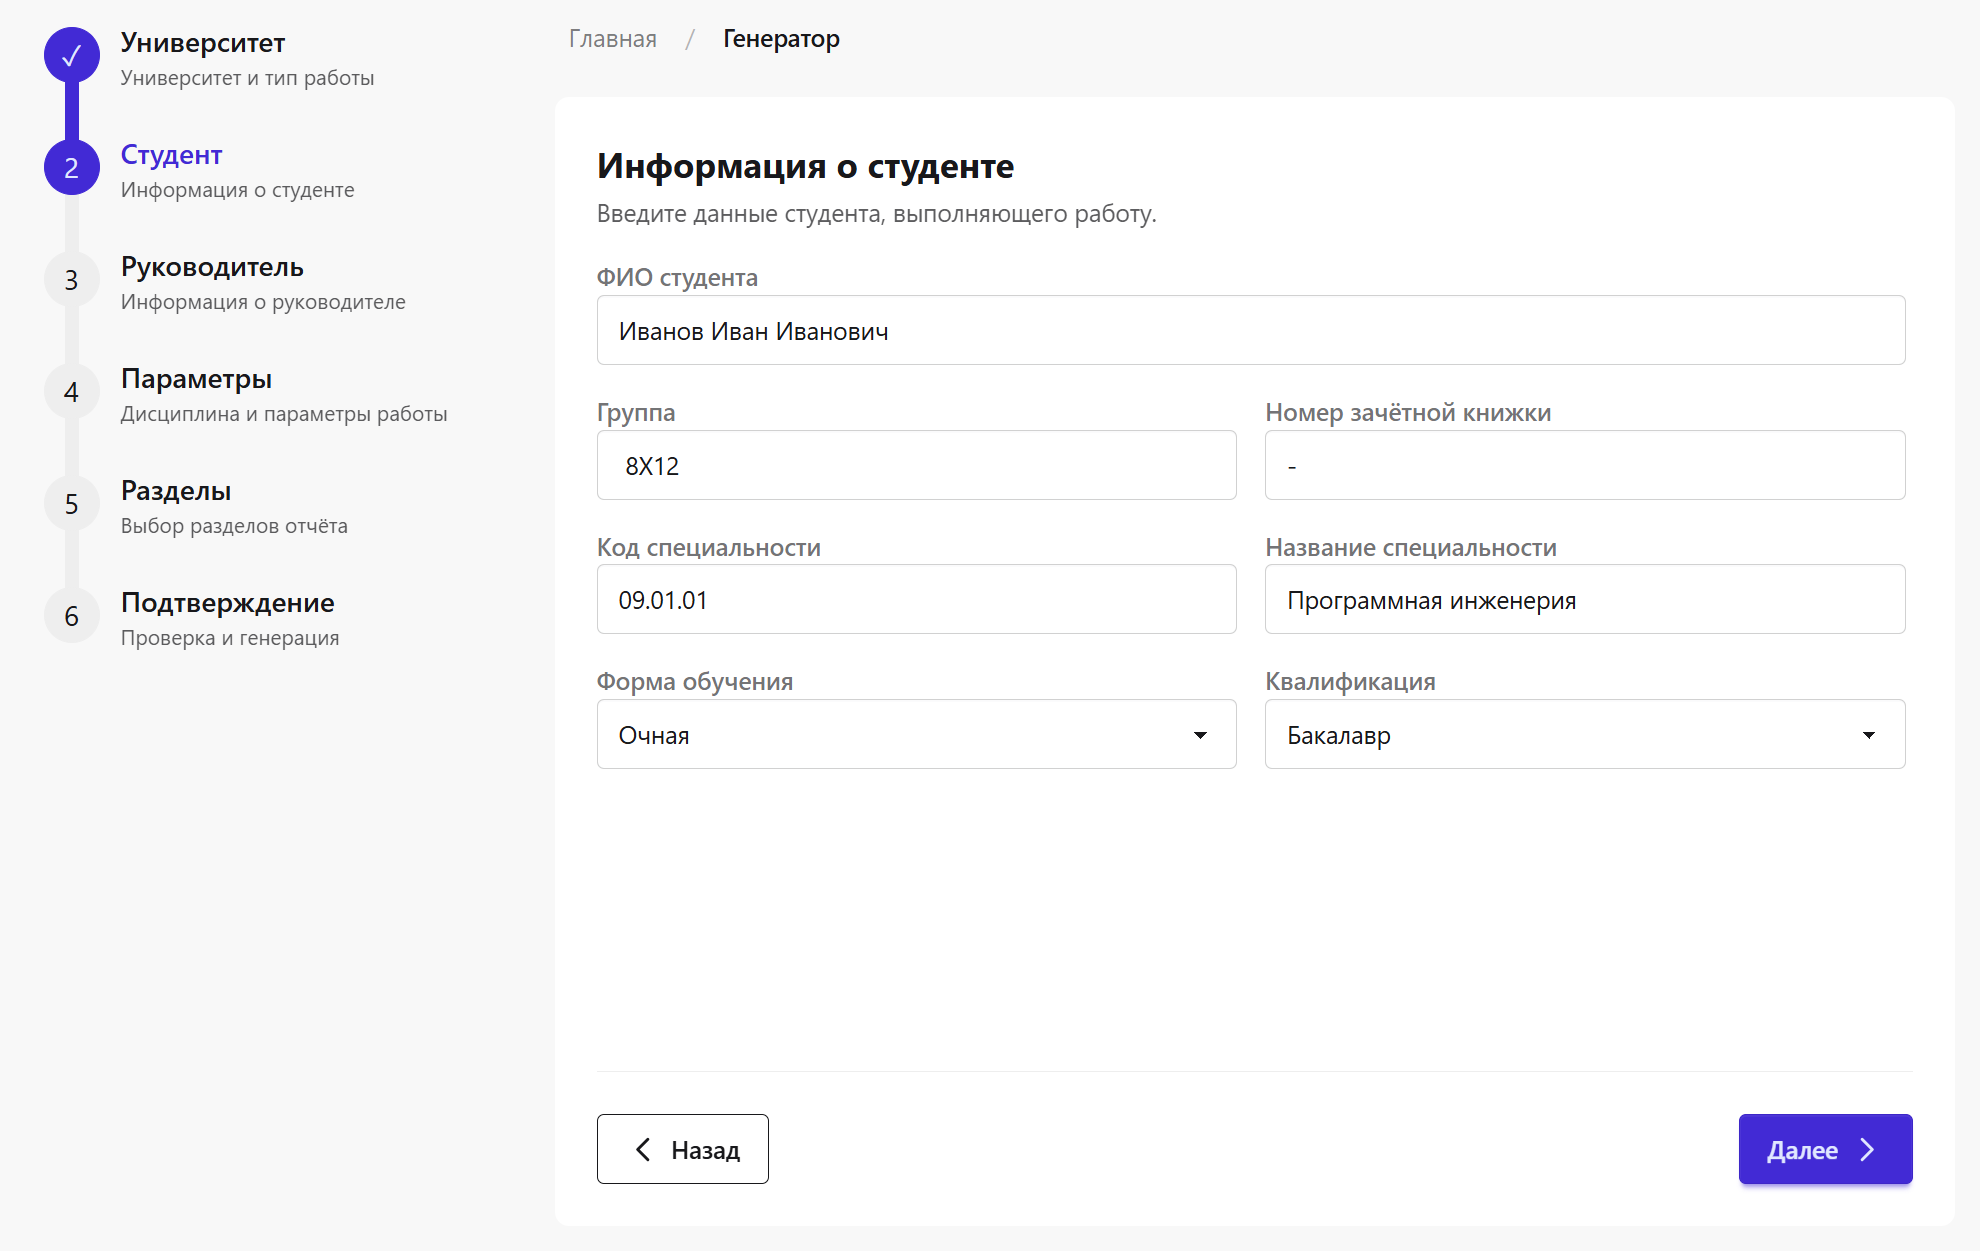Viewport: 1980px width, 1251px height.
Task: Open Главная breadcrumb link
Action: (611, 39)
